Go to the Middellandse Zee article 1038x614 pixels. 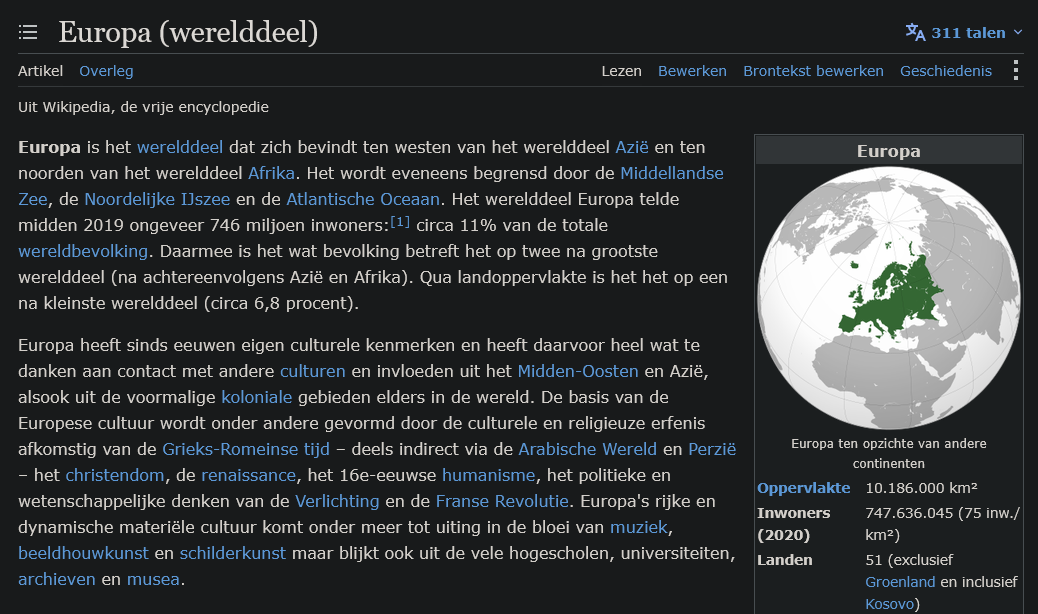click(x=671, y=173)
